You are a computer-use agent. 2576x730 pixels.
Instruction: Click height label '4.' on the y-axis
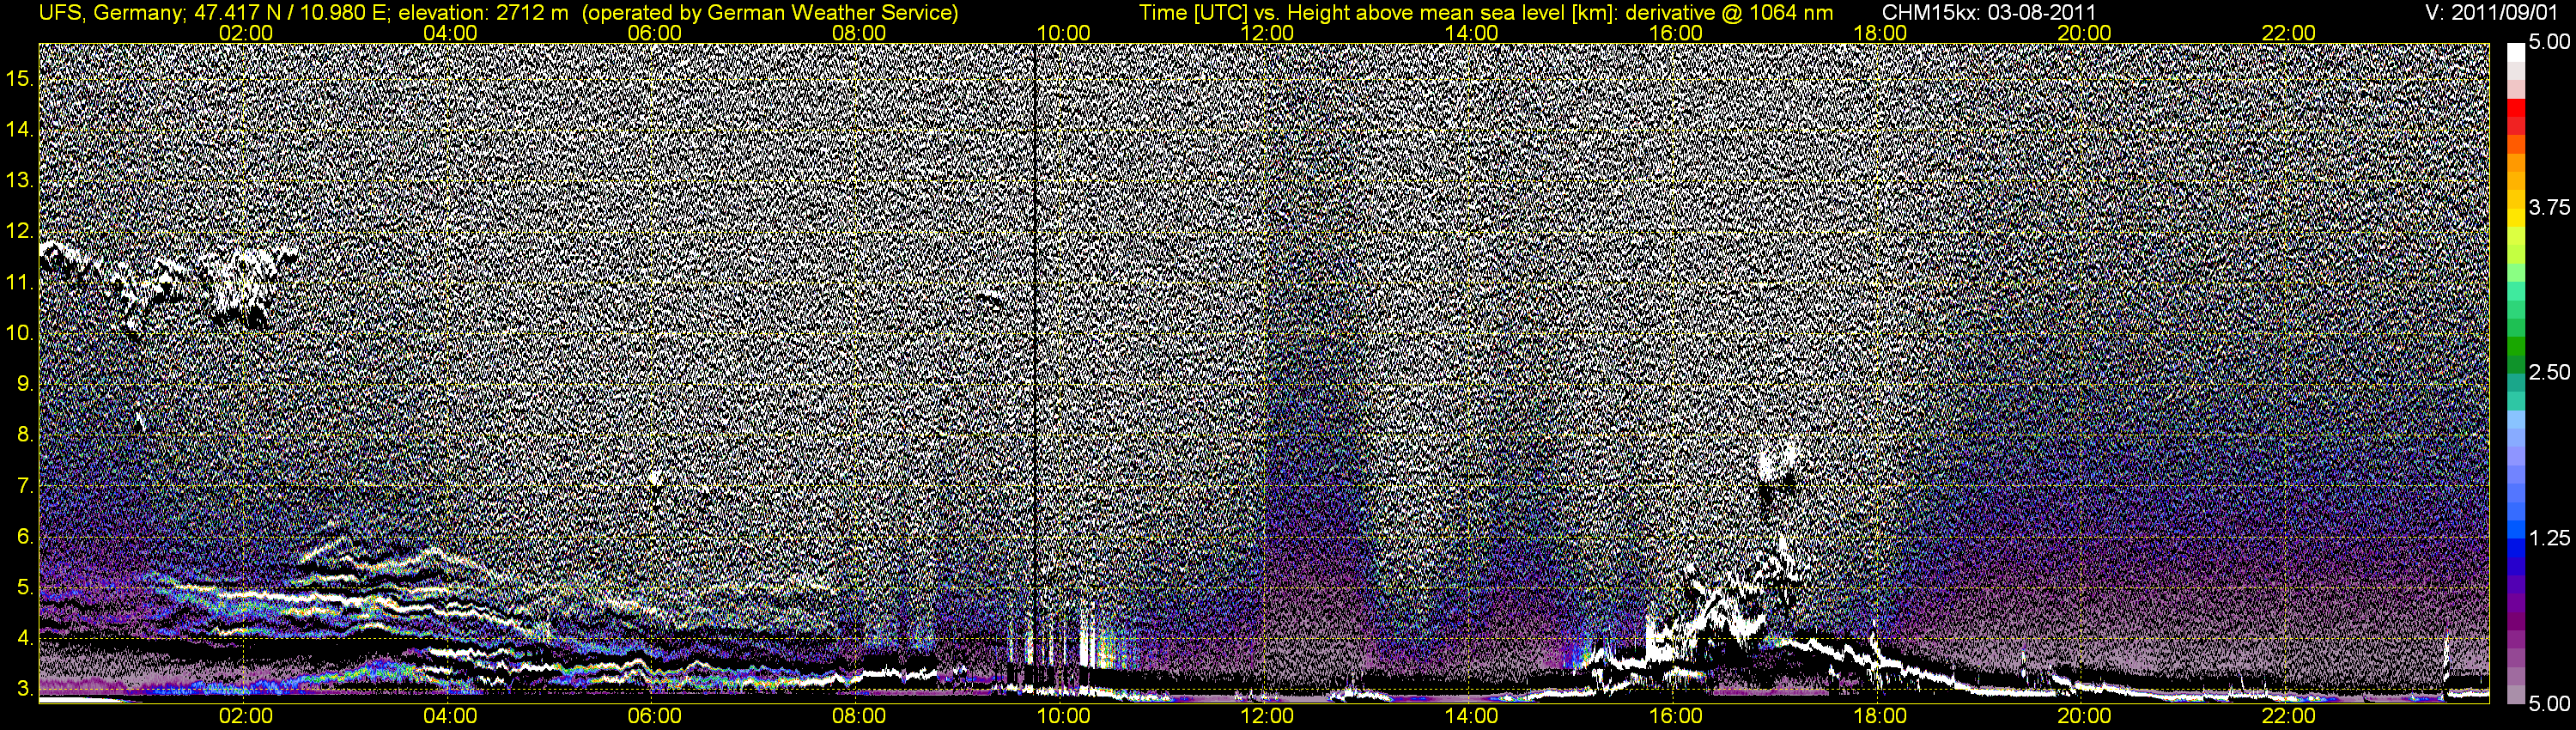tap(25, 638)
